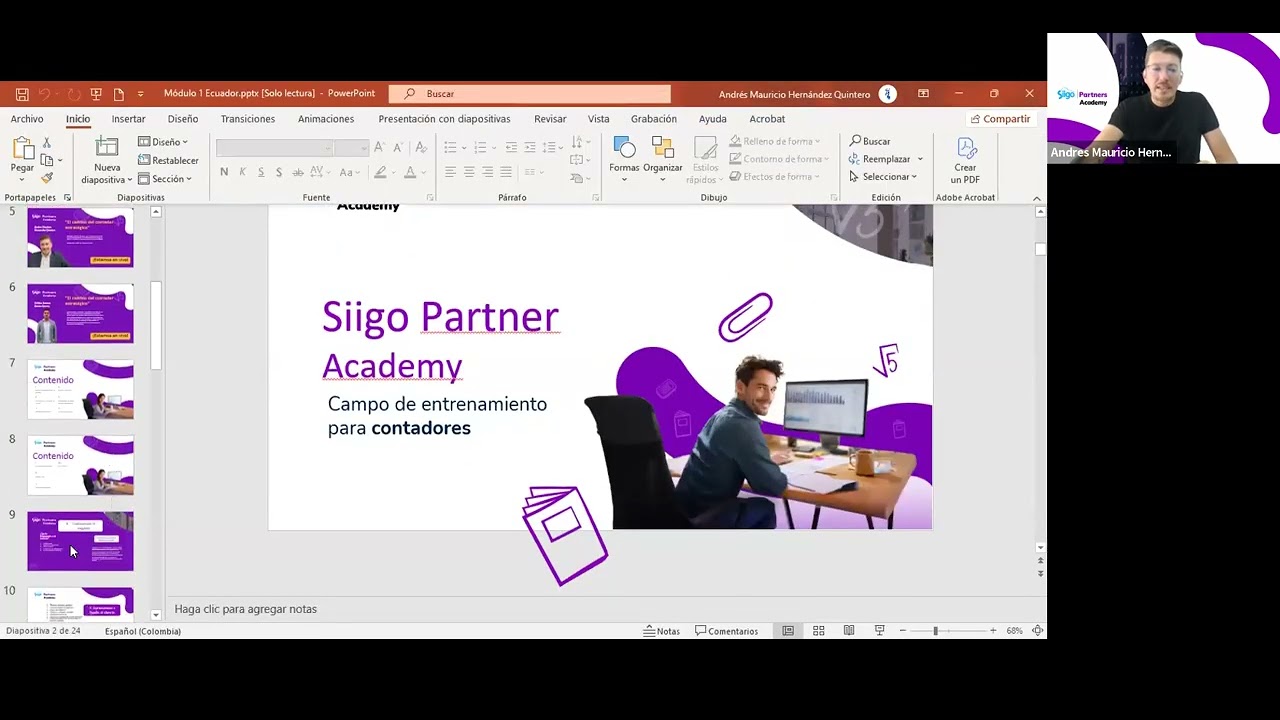1280x720 pixels.
Task: Toggle bold formatting (N)
Action: pos(224,172)
